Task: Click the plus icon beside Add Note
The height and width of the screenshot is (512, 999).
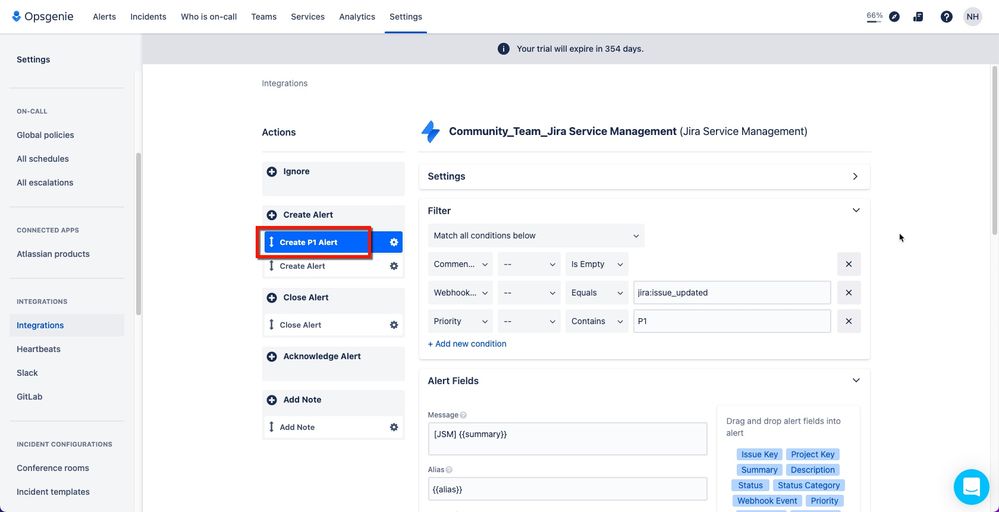Action: pyautogui.click(x=272, y=400)
